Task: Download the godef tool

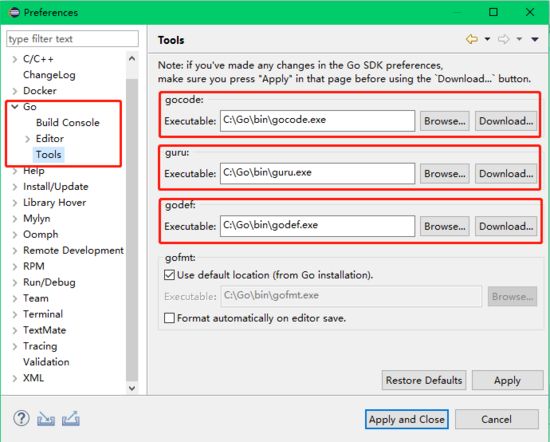Action: [x=506, y=226]
